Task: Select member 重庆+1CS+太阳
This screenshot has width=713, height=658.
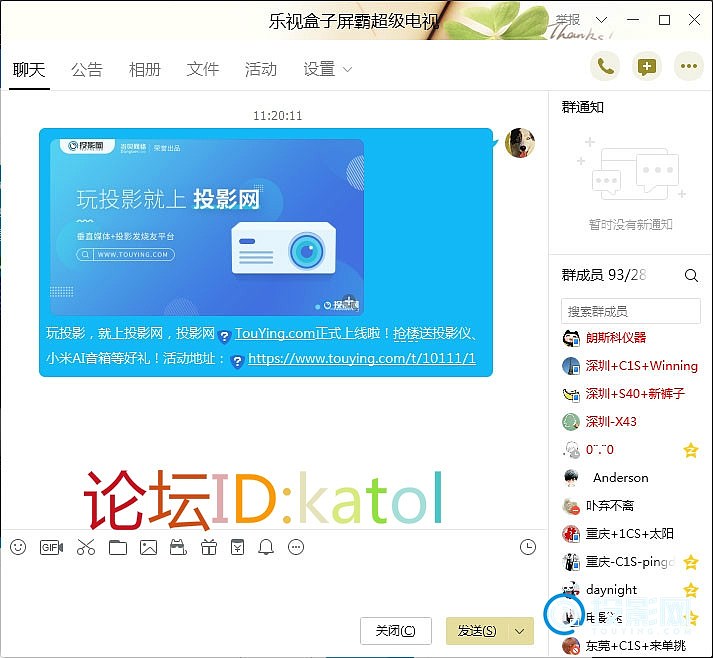Action: click(631, 534)
